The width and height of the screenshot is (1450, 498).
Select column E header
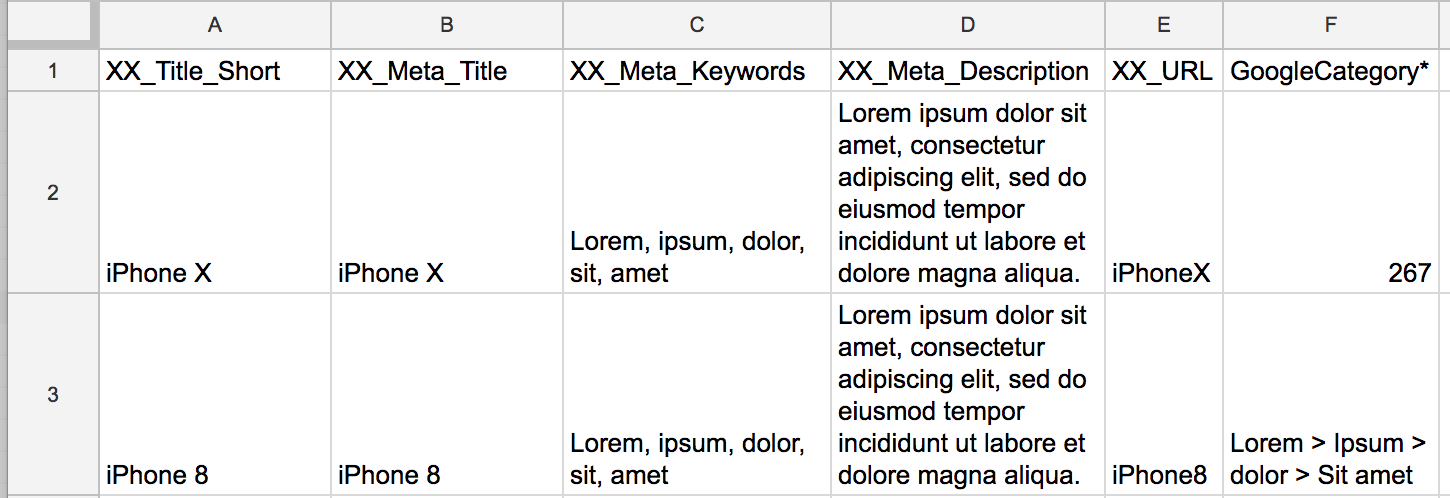(x=1163, y=25)
